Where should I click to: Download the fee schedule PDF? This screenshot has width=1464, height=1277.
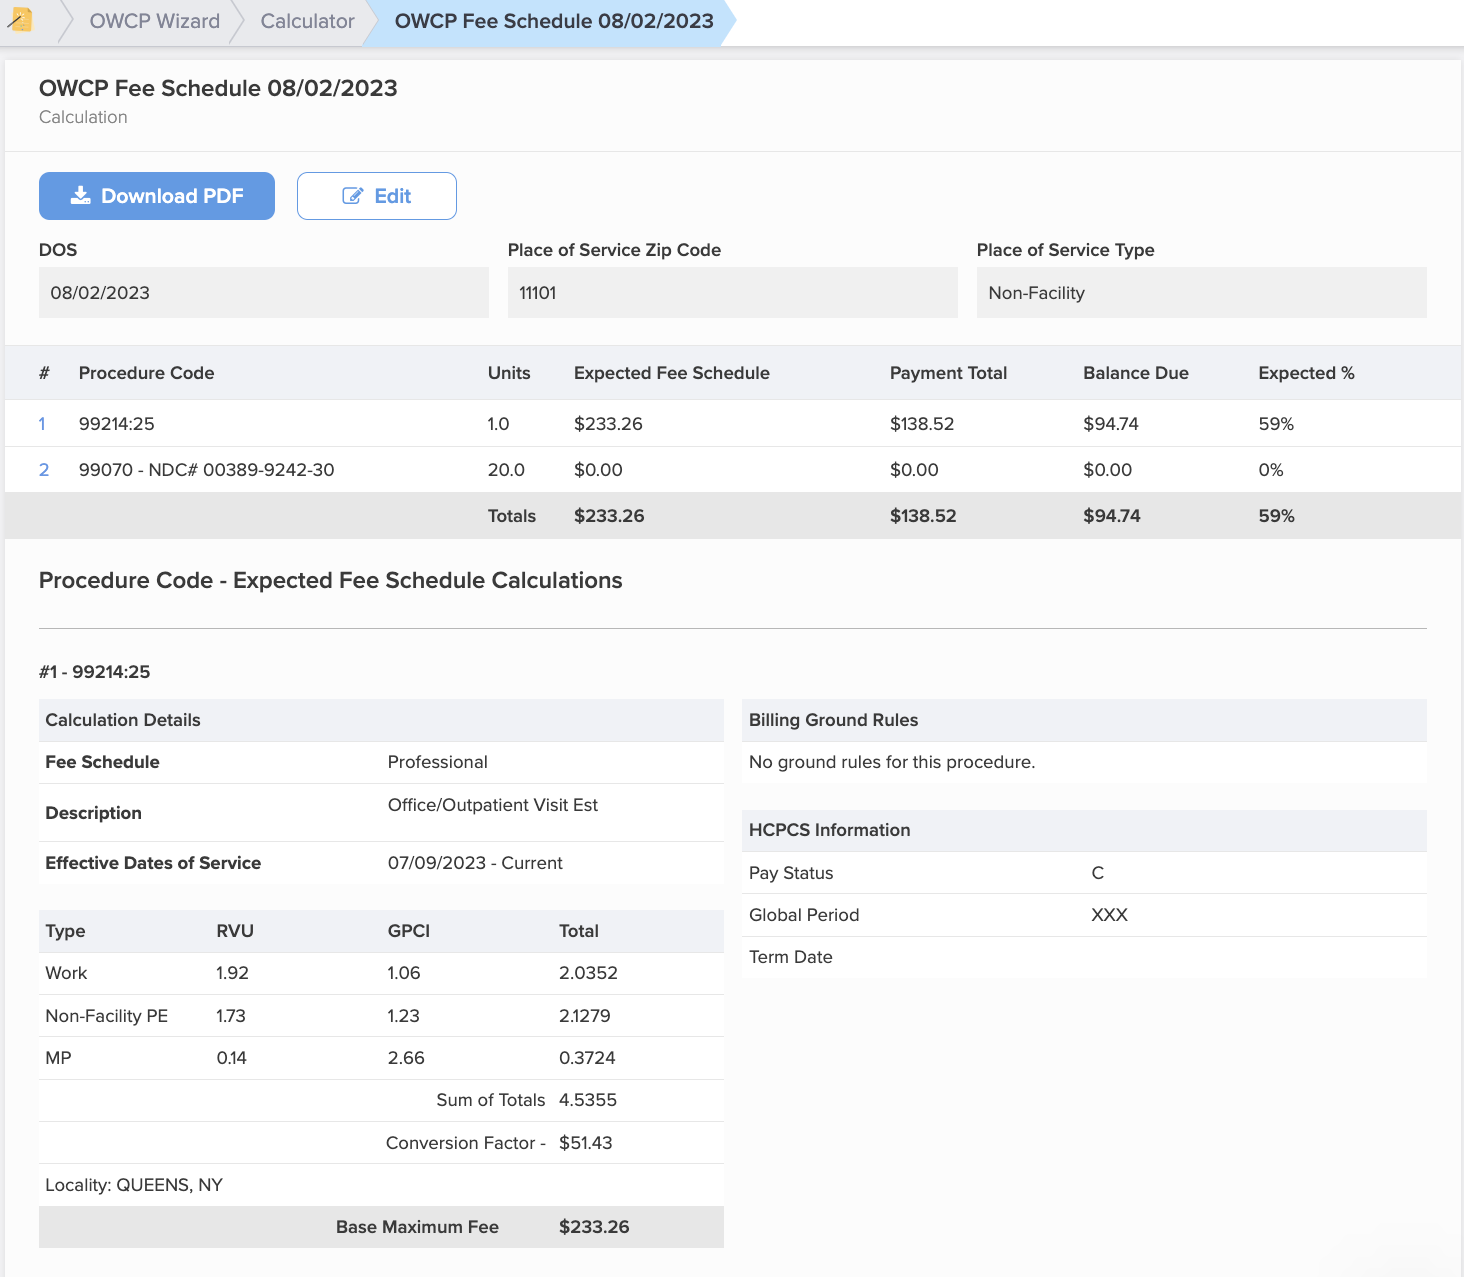coord(157,196)
